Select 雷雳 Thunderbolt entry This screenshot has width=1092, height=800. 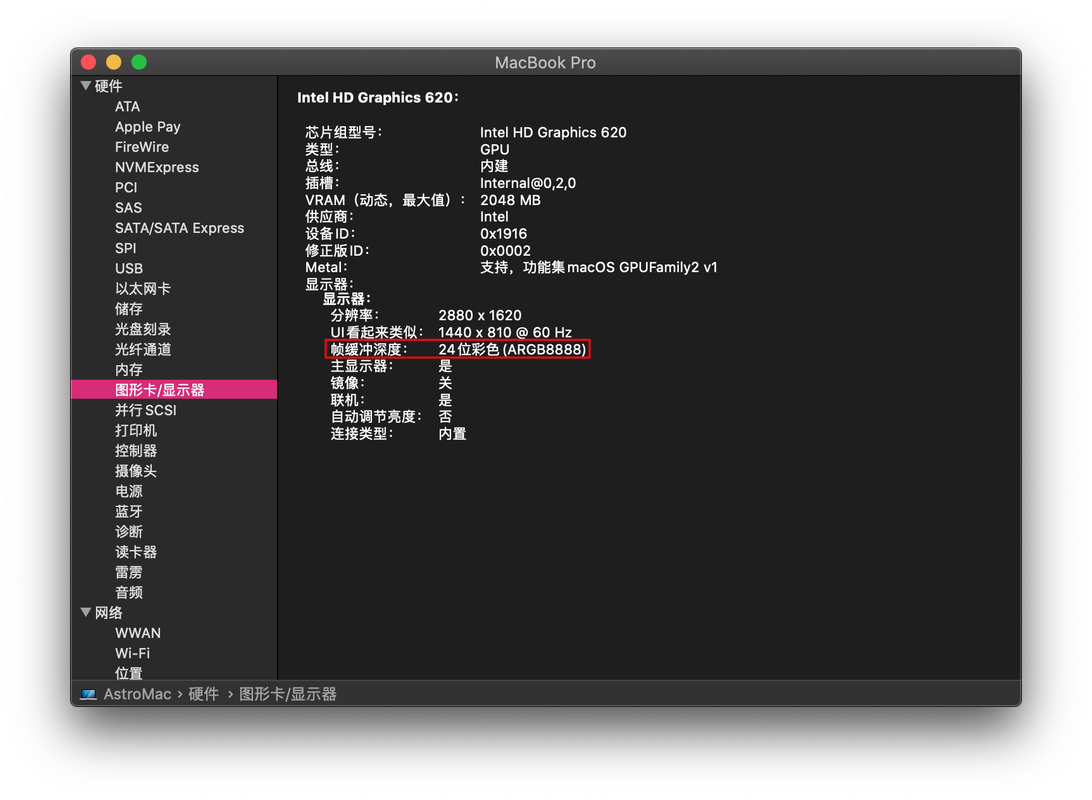(129, 572)
